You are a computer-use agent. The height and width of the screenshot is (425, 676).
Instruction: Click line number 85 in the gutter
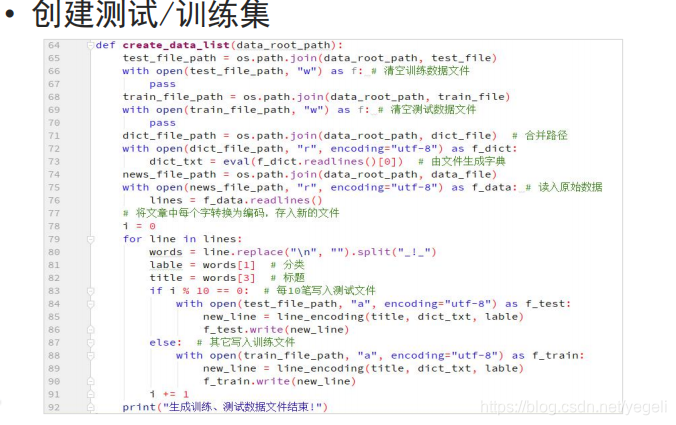[54, 317]
